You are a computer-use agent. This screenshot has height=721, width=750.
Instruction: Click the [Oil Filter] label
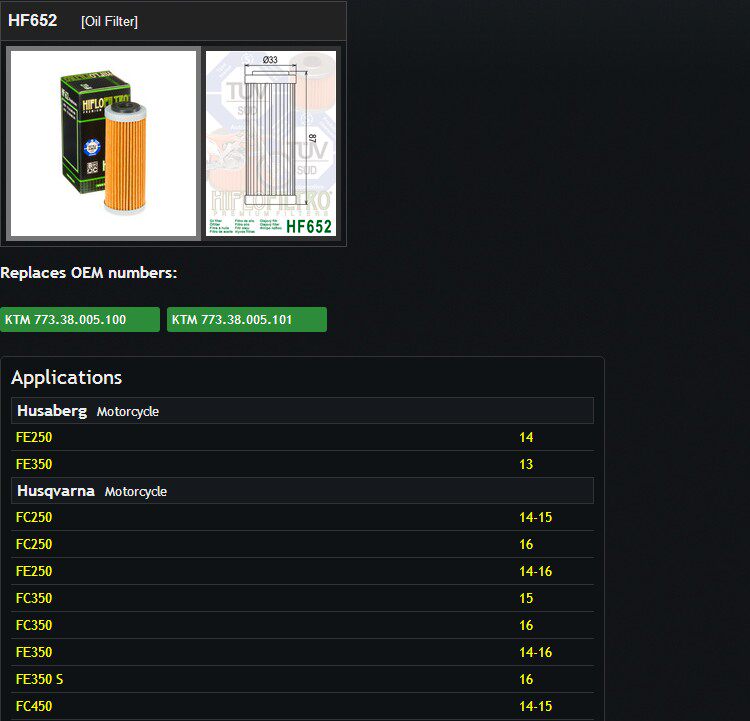(x=110, y=22)
